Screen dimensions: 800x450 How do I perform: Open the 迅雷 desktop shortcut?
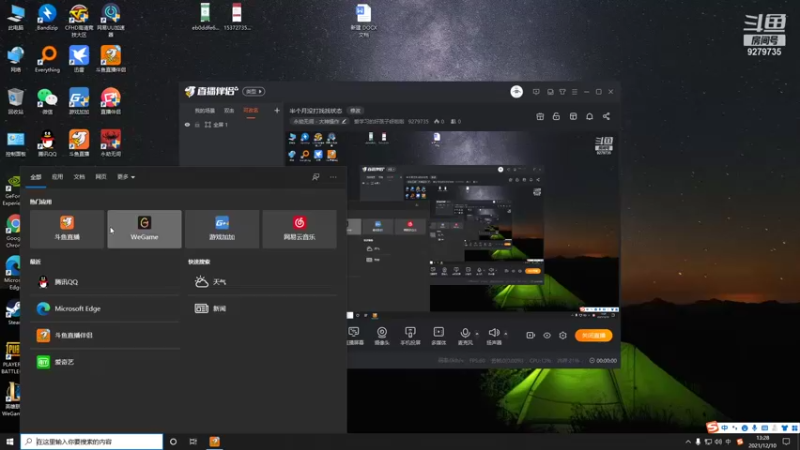point(79,59)
